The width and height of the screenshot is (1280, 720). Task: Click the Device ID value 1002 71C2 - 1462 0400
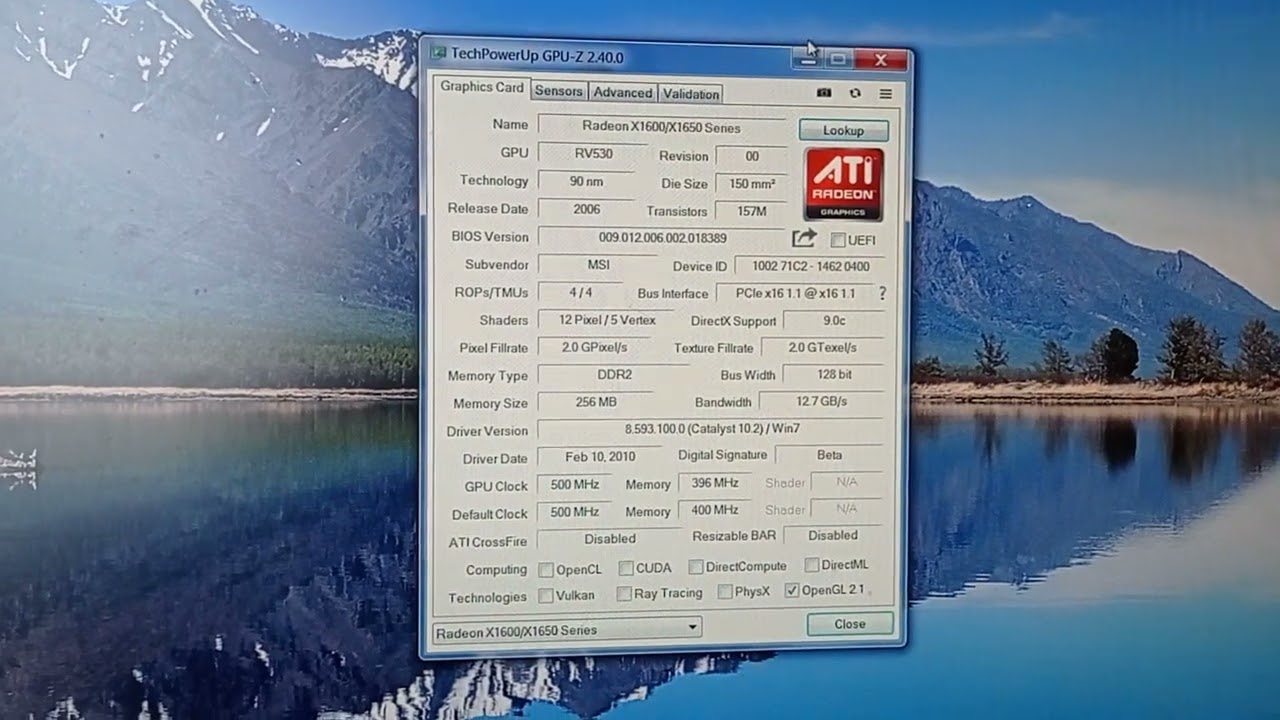[811, 266]
